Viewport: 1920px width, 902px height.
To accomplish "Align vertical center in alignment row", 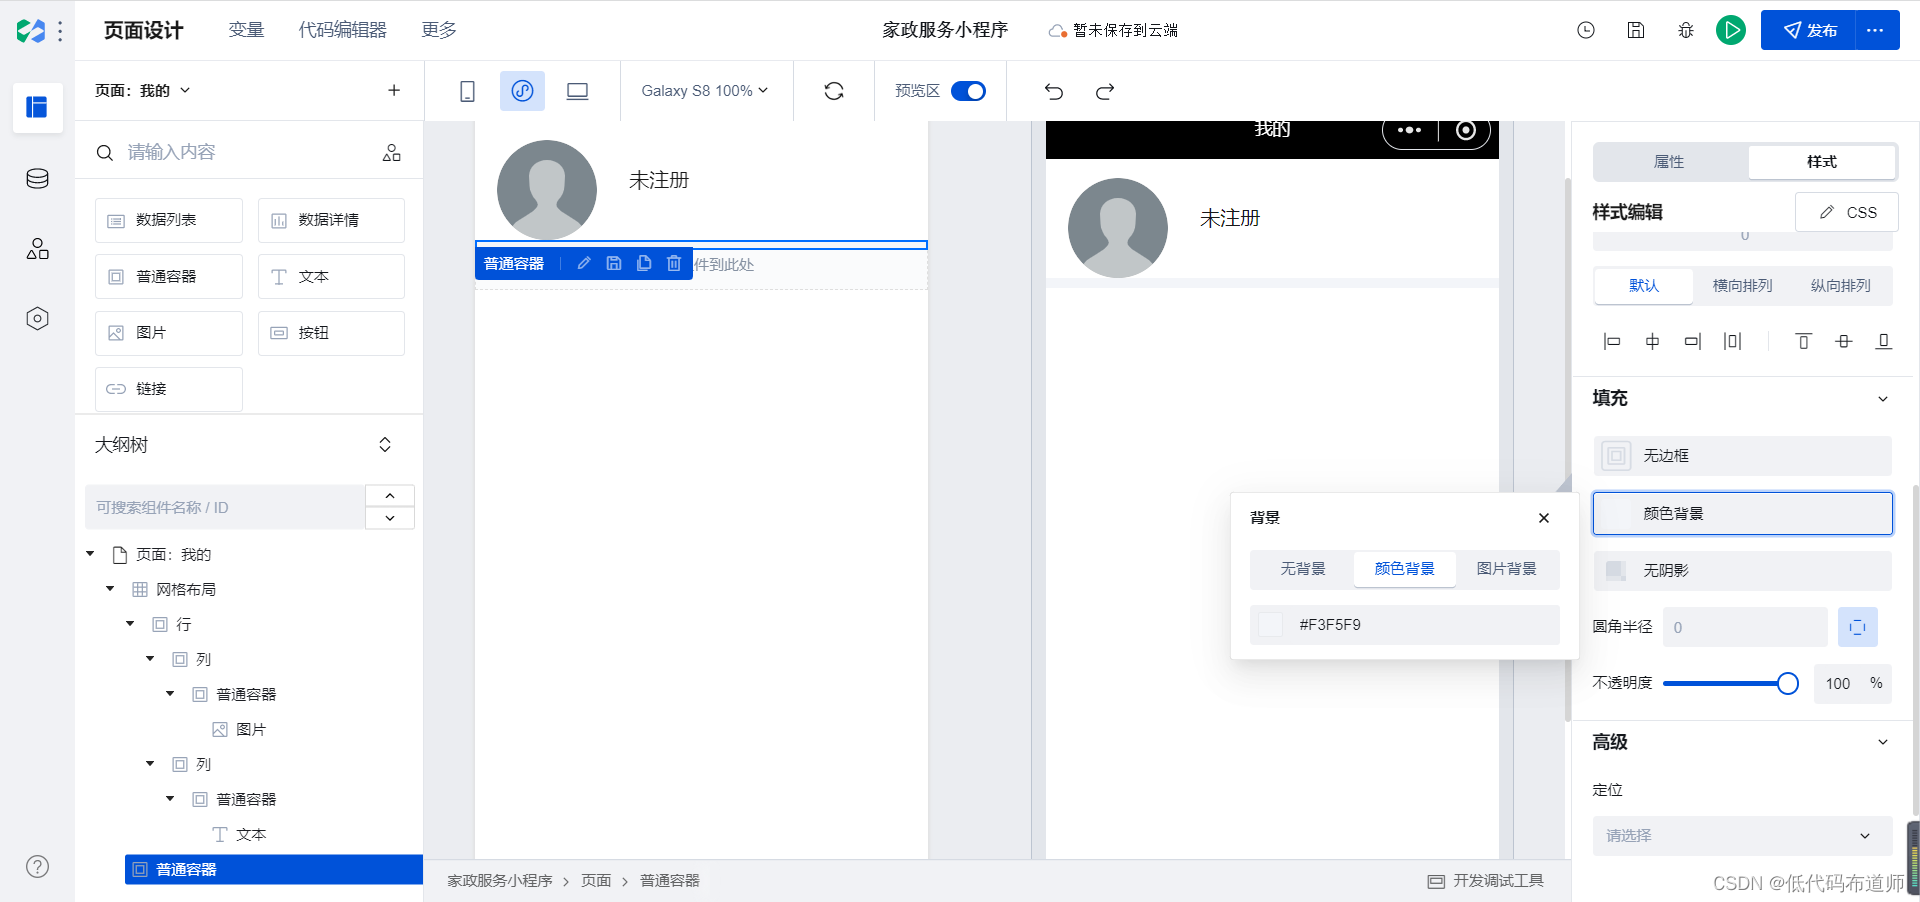I will coord(1844,341).
